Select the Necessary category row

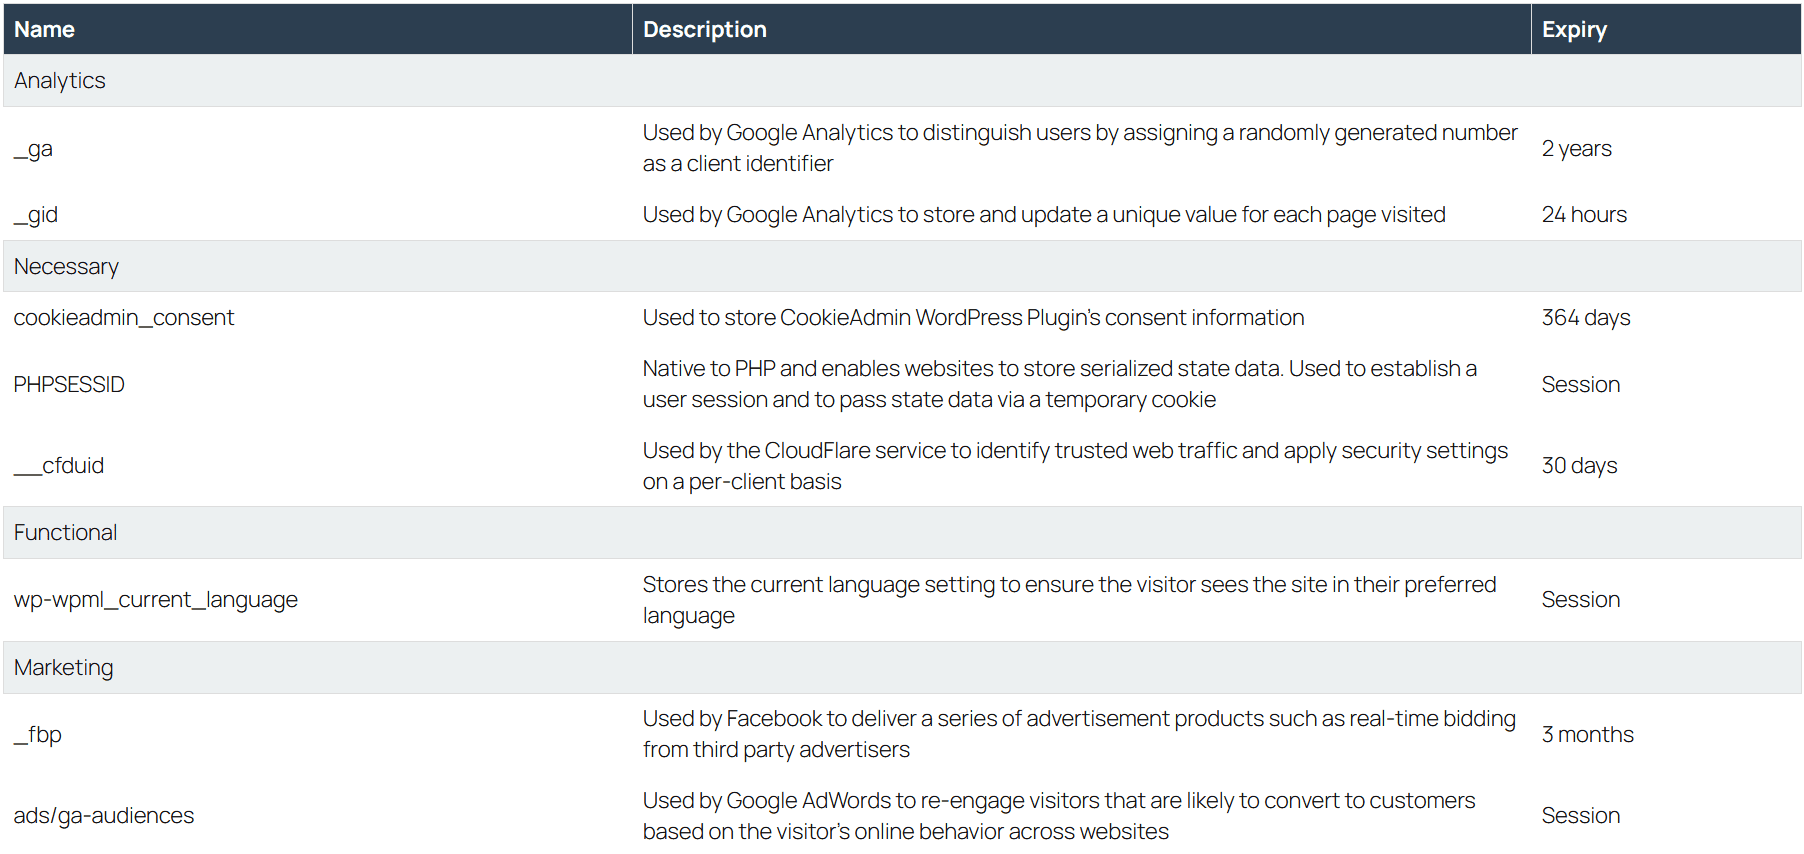pyautogui.click(x=66, y=267)
